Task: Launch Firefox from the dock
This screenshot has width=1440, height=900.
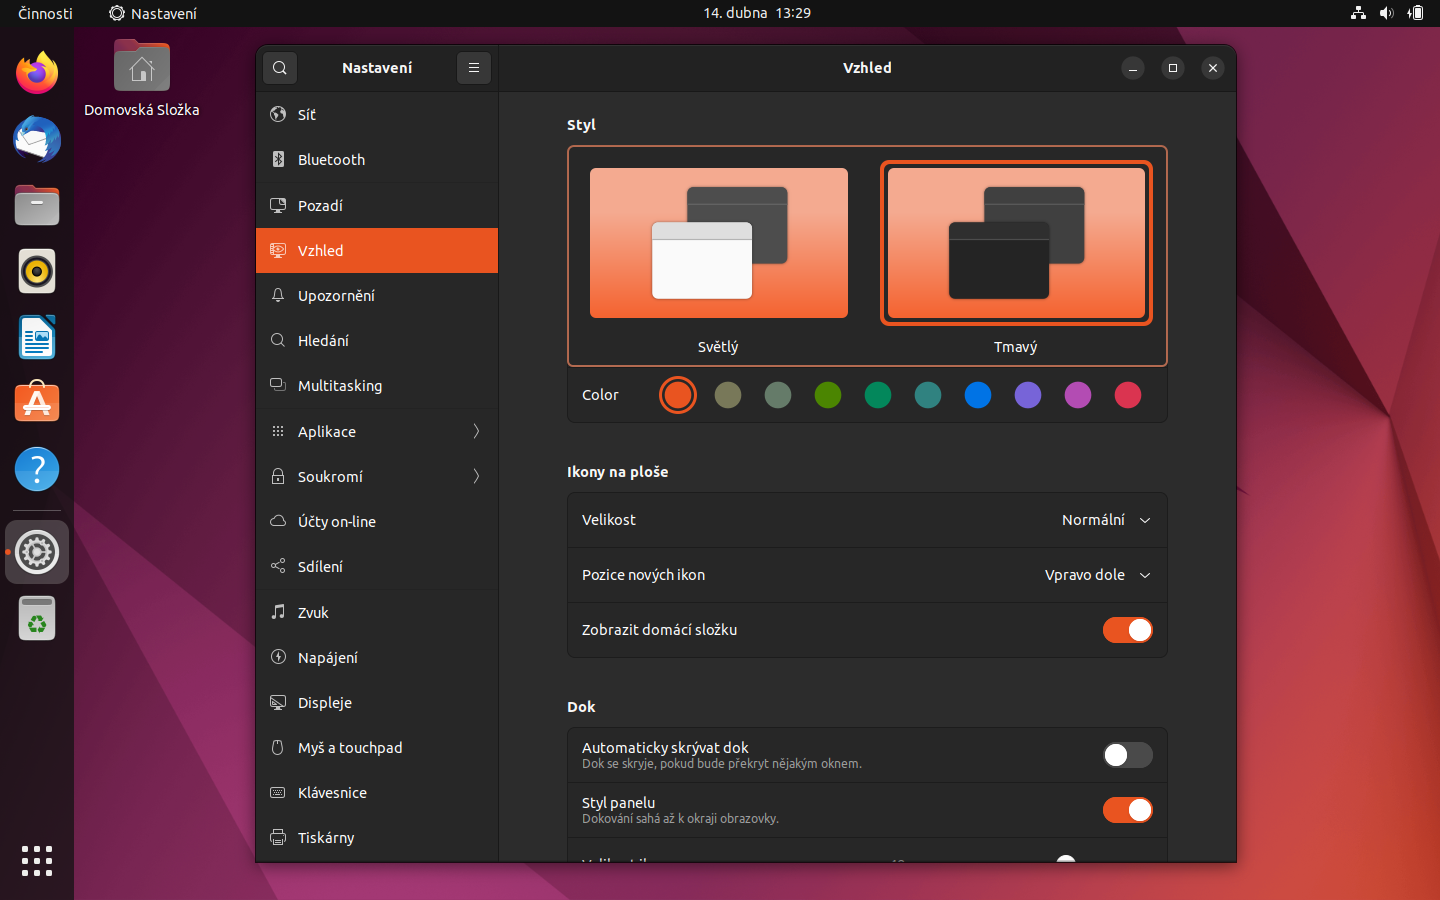Action: [x=36, y=73]
